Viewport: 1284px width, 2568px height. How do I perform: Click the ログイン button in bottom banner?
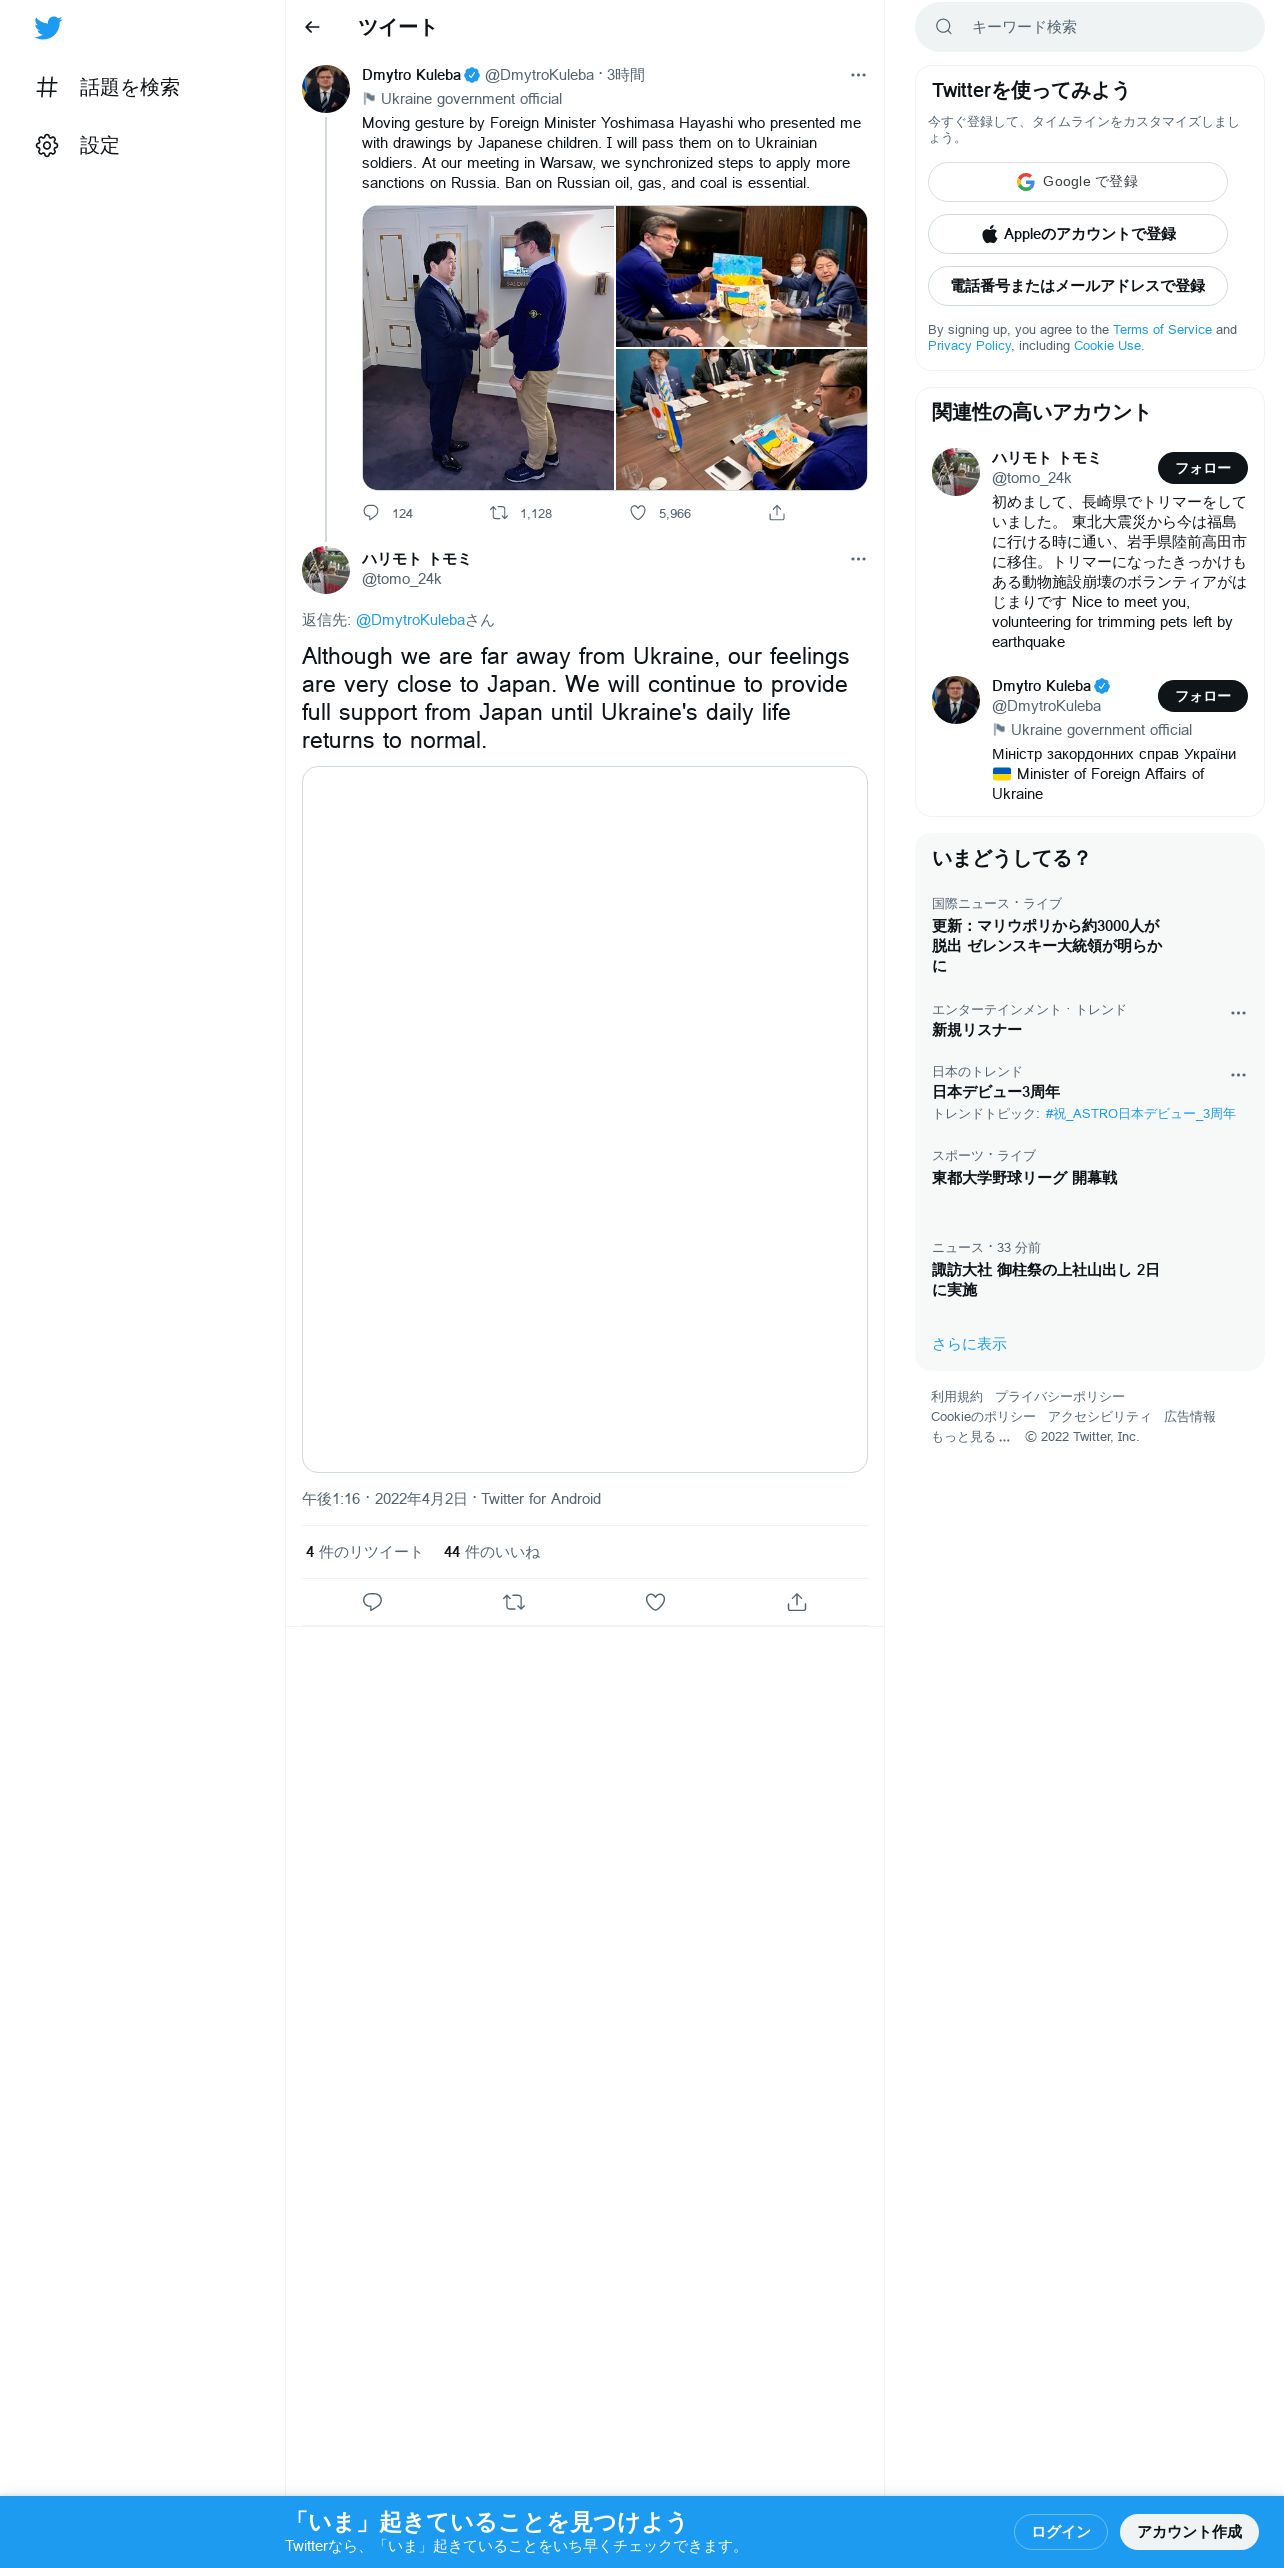1061,2532
